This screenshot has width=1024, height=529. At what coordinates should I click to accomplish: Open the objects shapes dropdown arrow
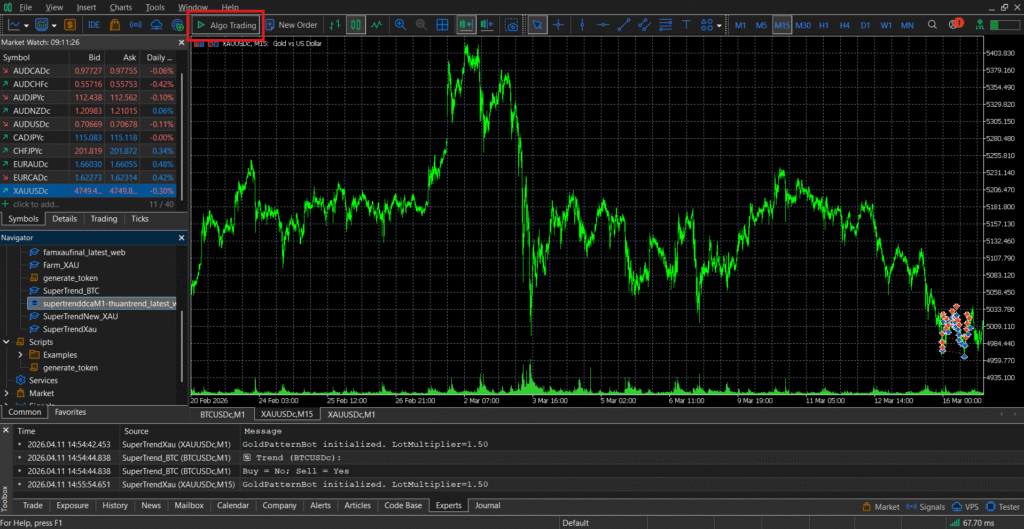tap(720, 25)
